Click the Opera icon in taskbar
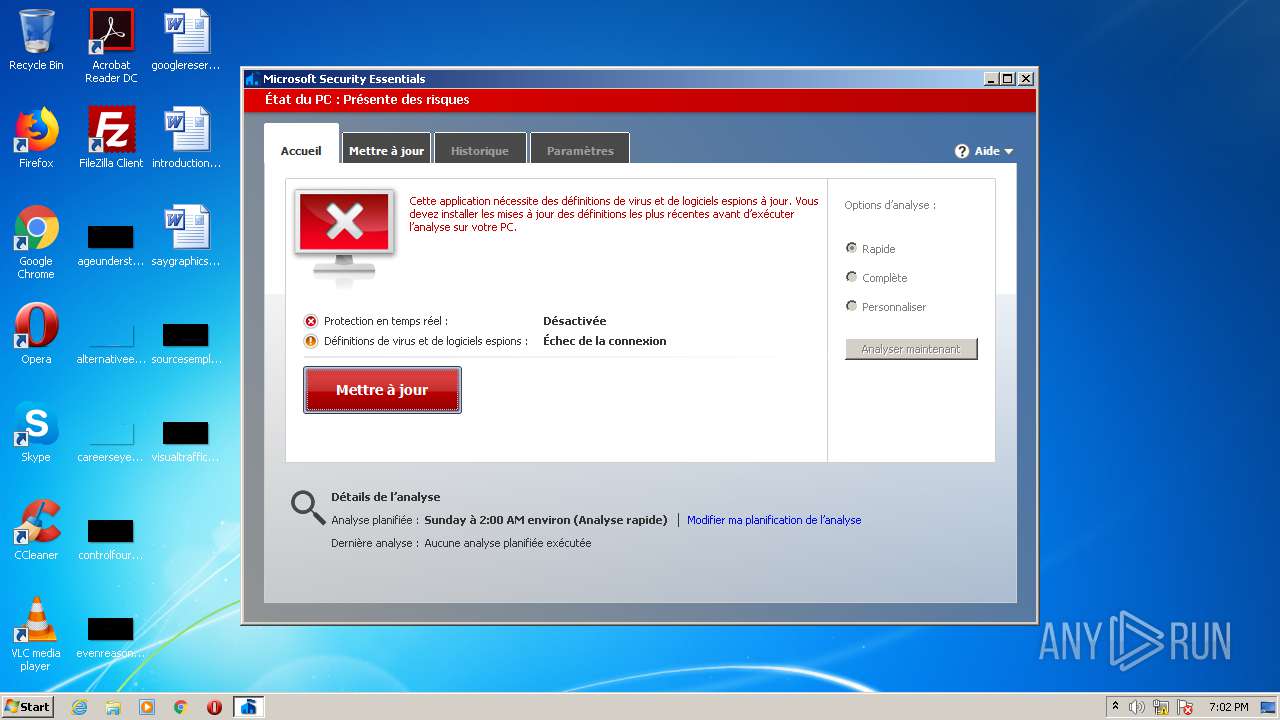 click(x=214, y=707)
